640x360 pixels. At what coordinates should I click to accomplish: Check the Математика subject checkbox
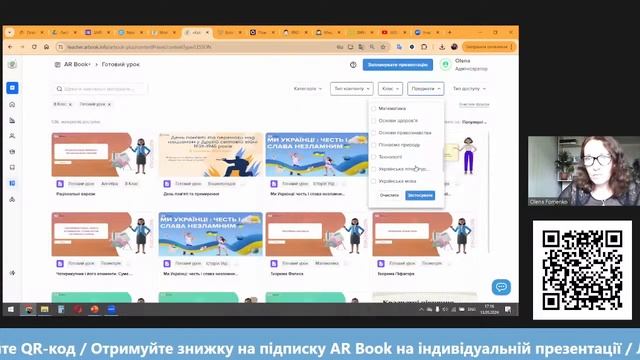pyautogui.click(x=373, y=109)
